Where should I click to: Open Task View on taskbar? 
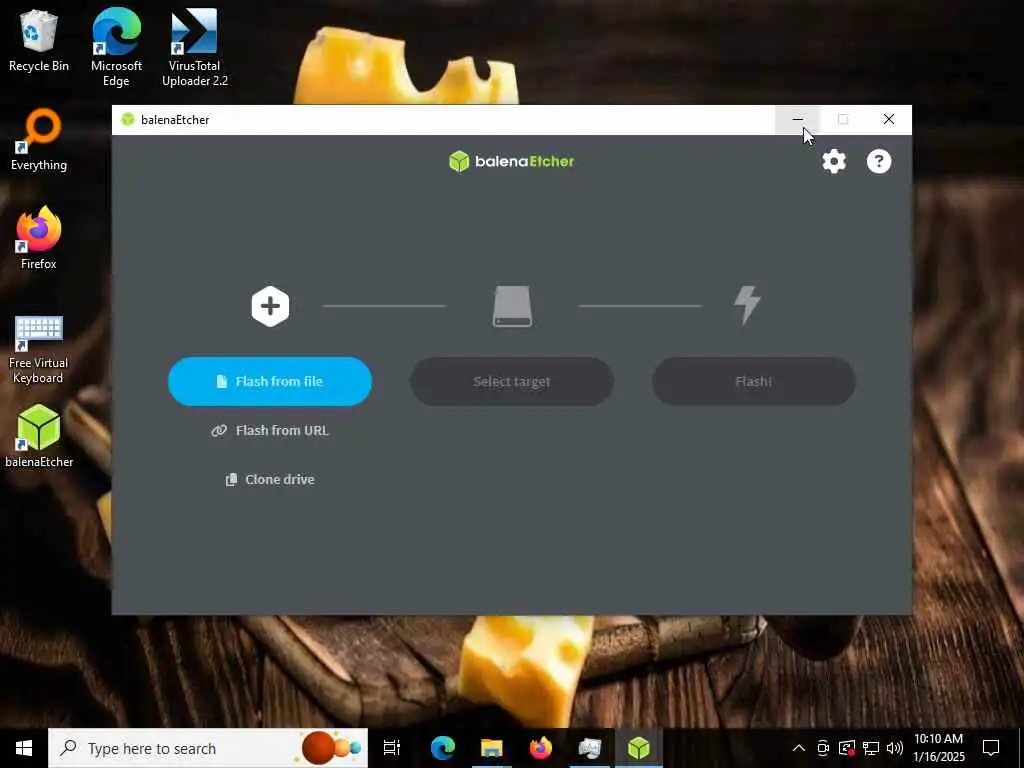coord(392,748)
